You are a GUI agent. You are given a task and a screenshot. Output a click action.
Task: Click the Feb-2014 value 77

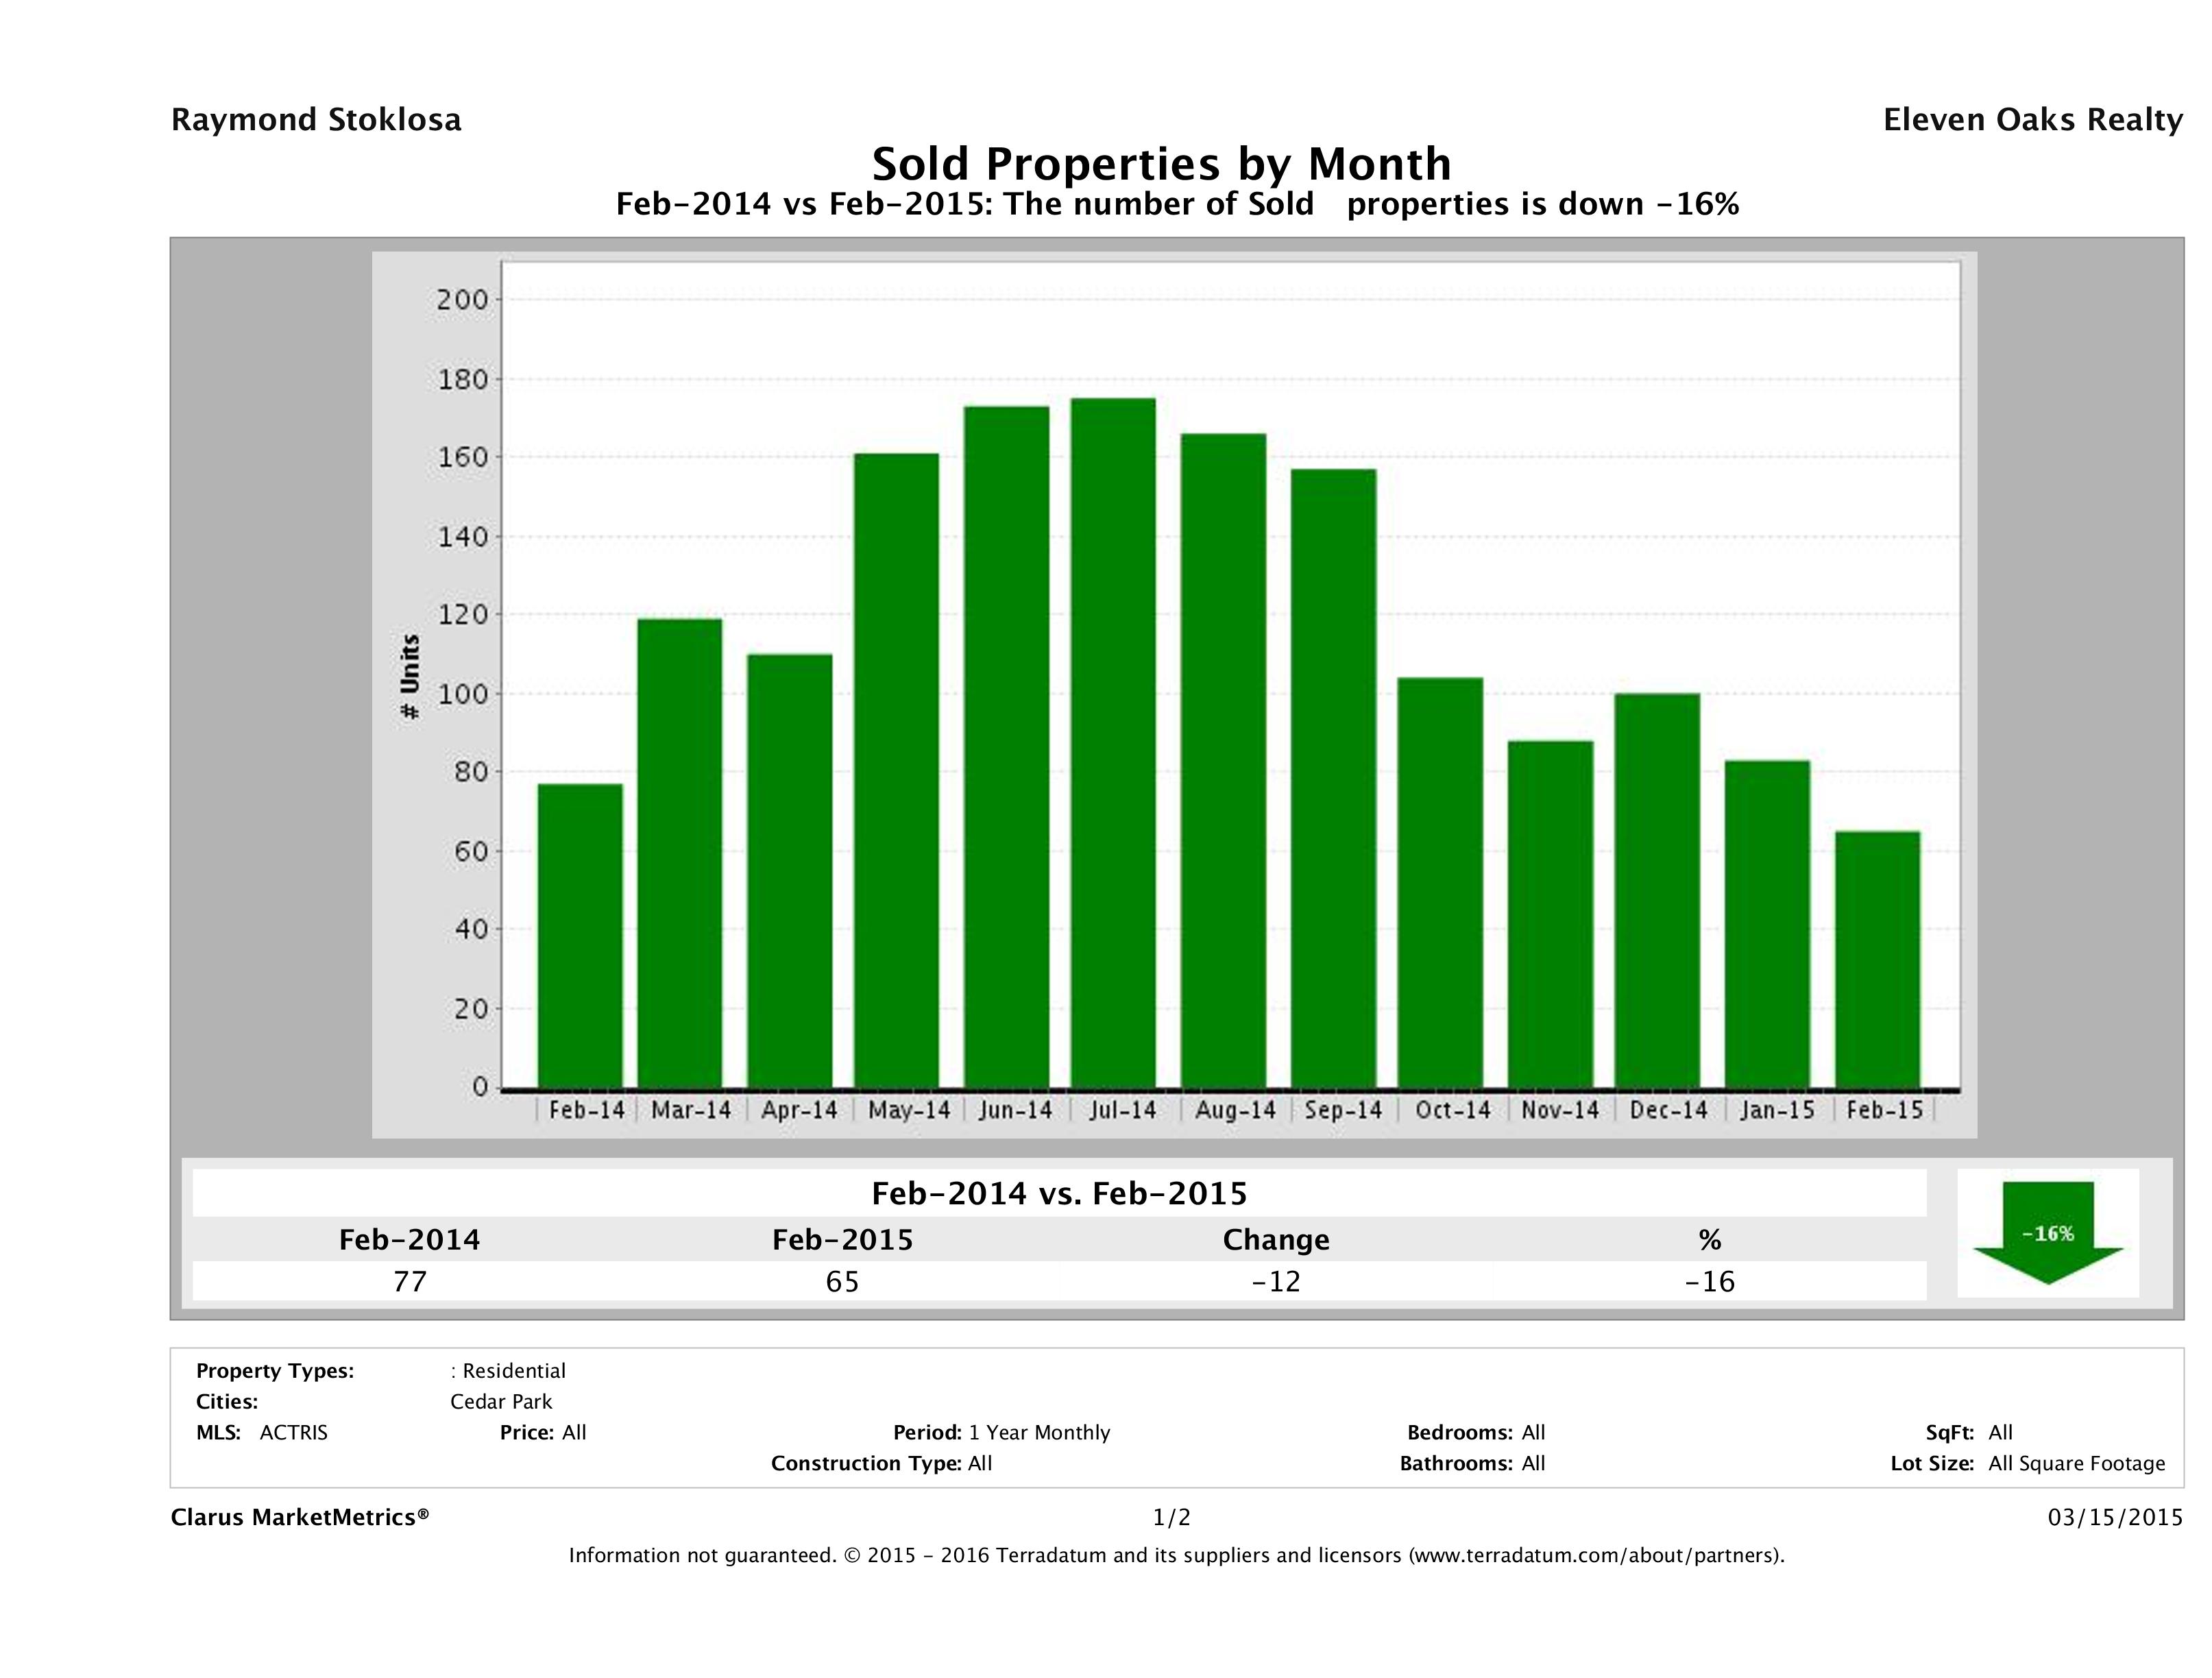coord(410,1281)
